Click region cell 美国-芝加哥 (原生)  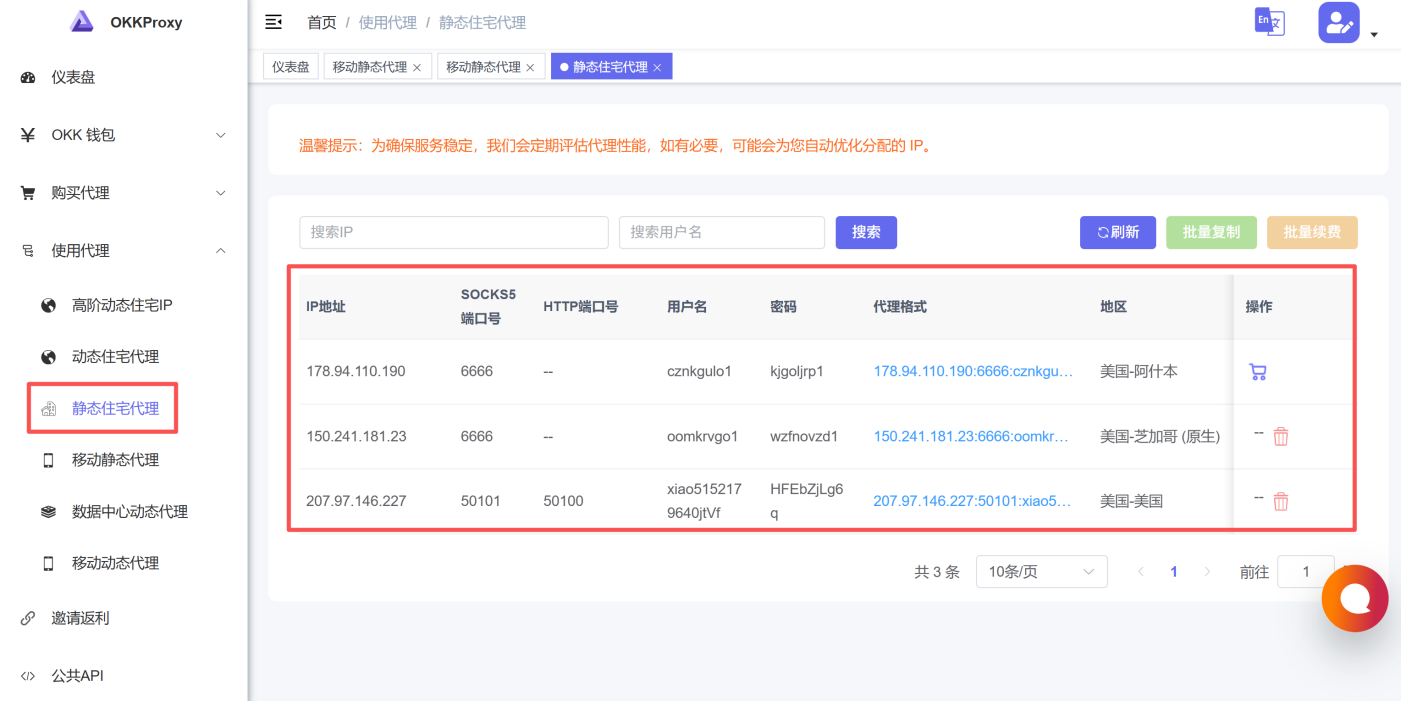(x=1160, y=436)
